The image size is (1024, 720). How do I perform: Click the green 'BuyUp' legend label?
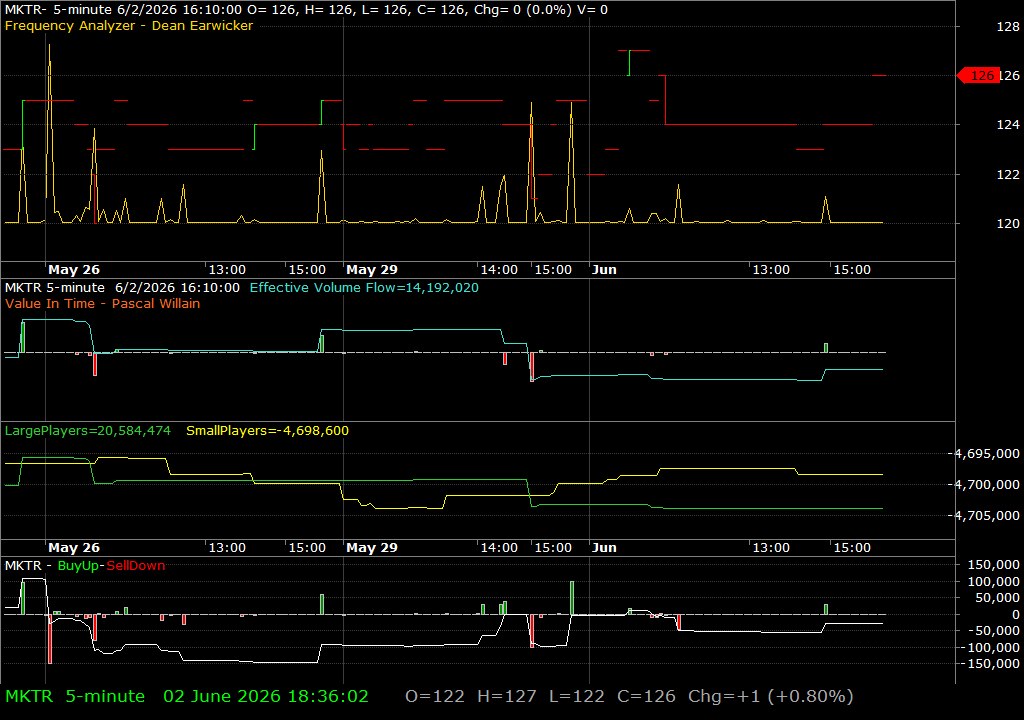point(78,566)
